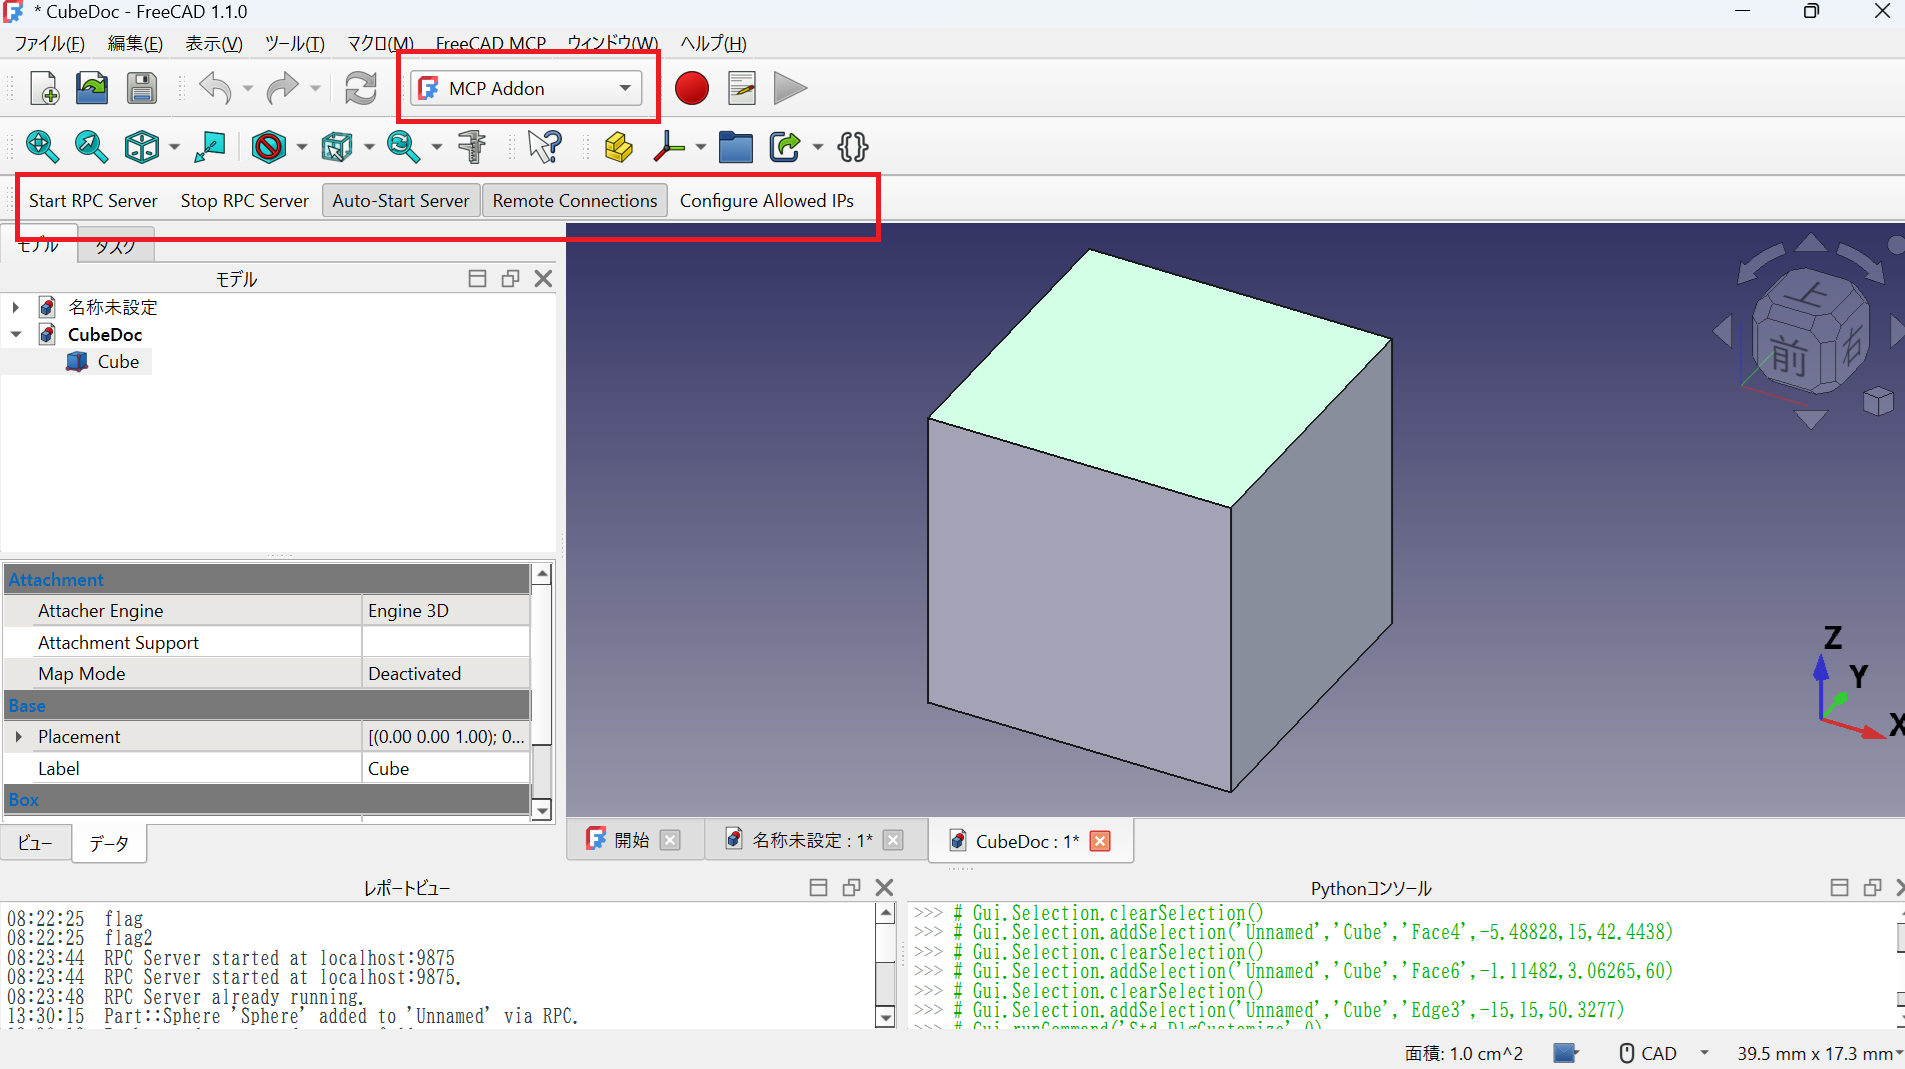Expand the 名称未設定 document tree node
1905x1069 pixels.
[16, 307]
